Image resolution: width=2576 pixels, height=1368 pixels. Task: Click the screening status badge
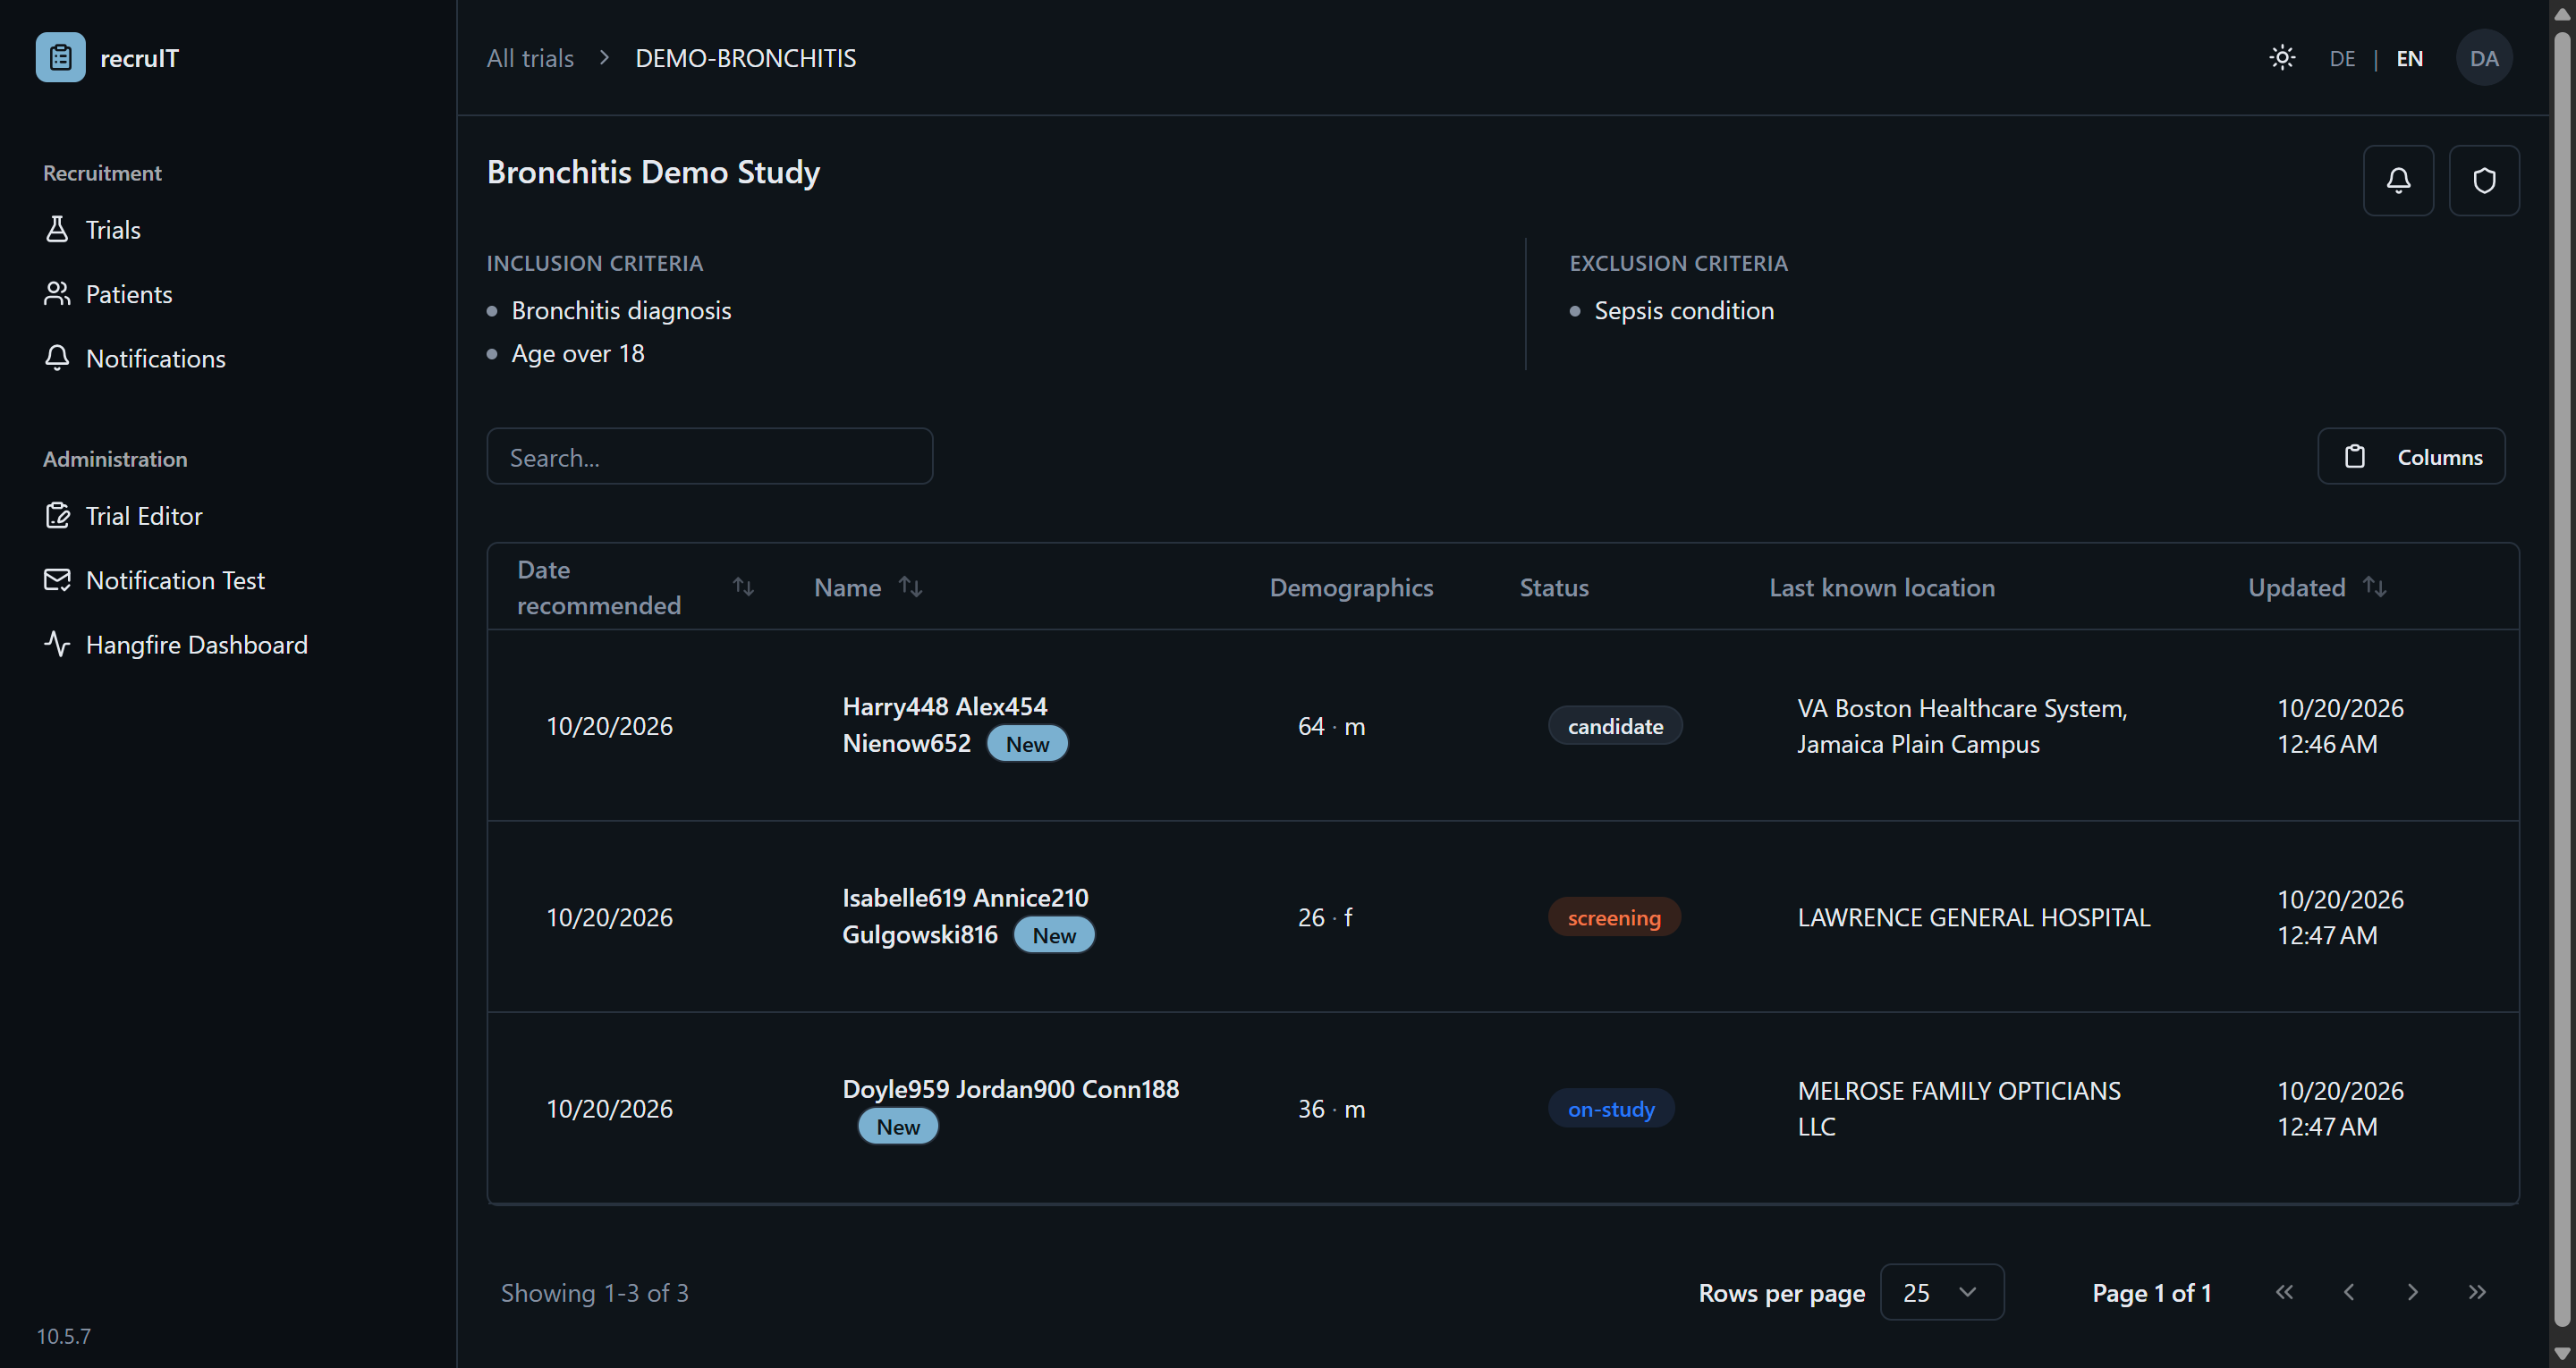tap(1614, 917)
